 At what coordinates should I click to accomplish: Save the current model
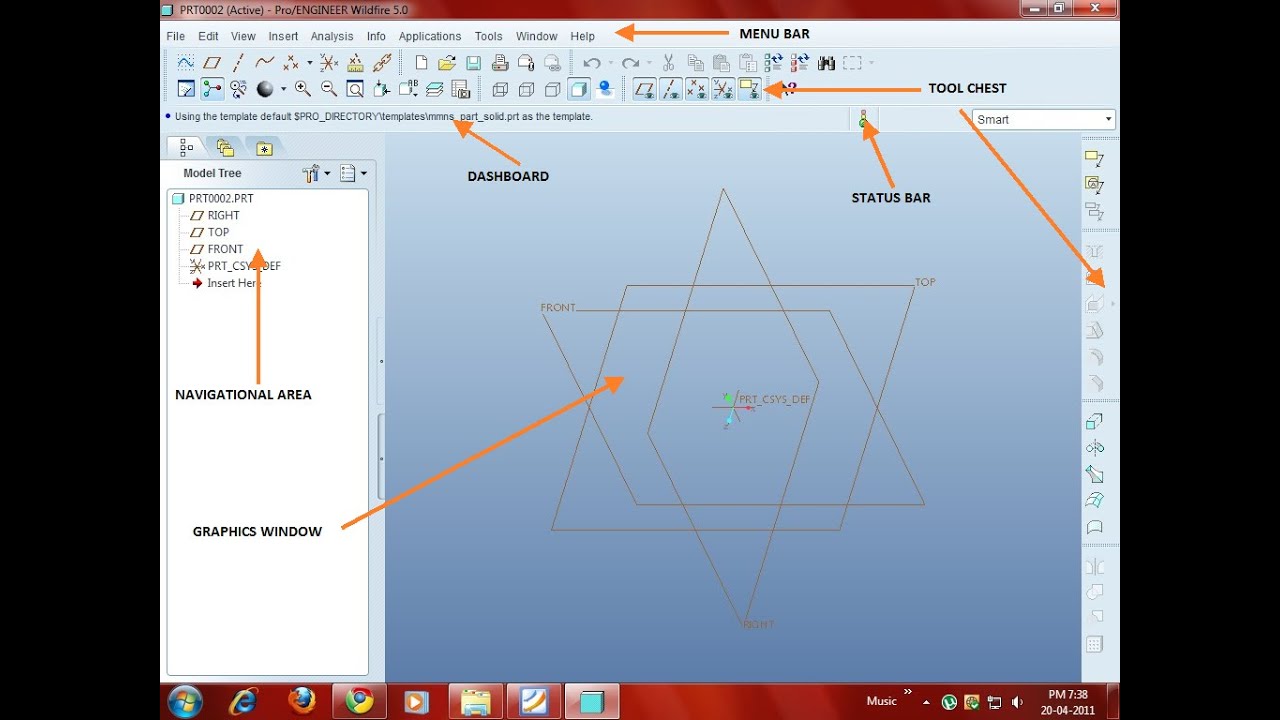coord(473,63)
